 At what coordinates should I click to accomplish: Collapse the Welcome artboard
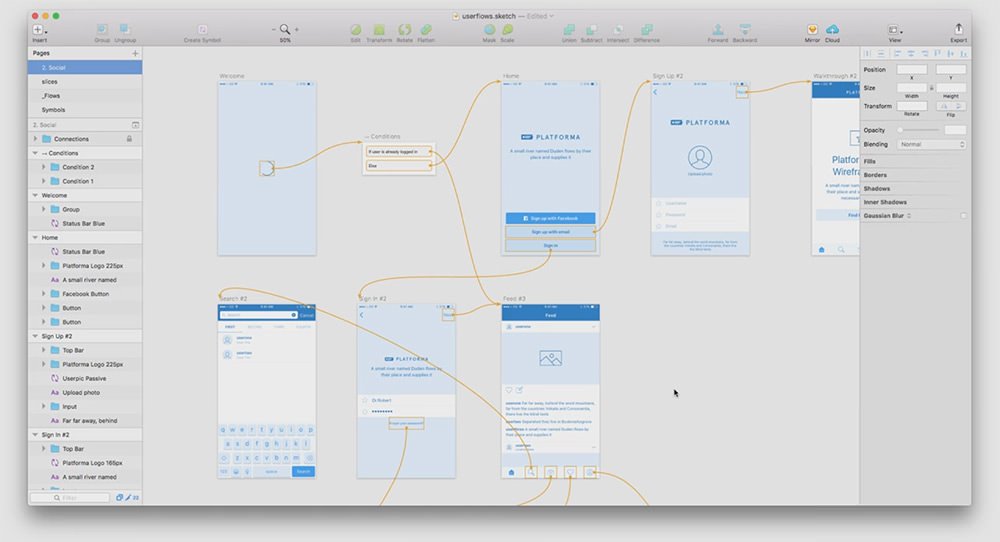pos(35,195)
